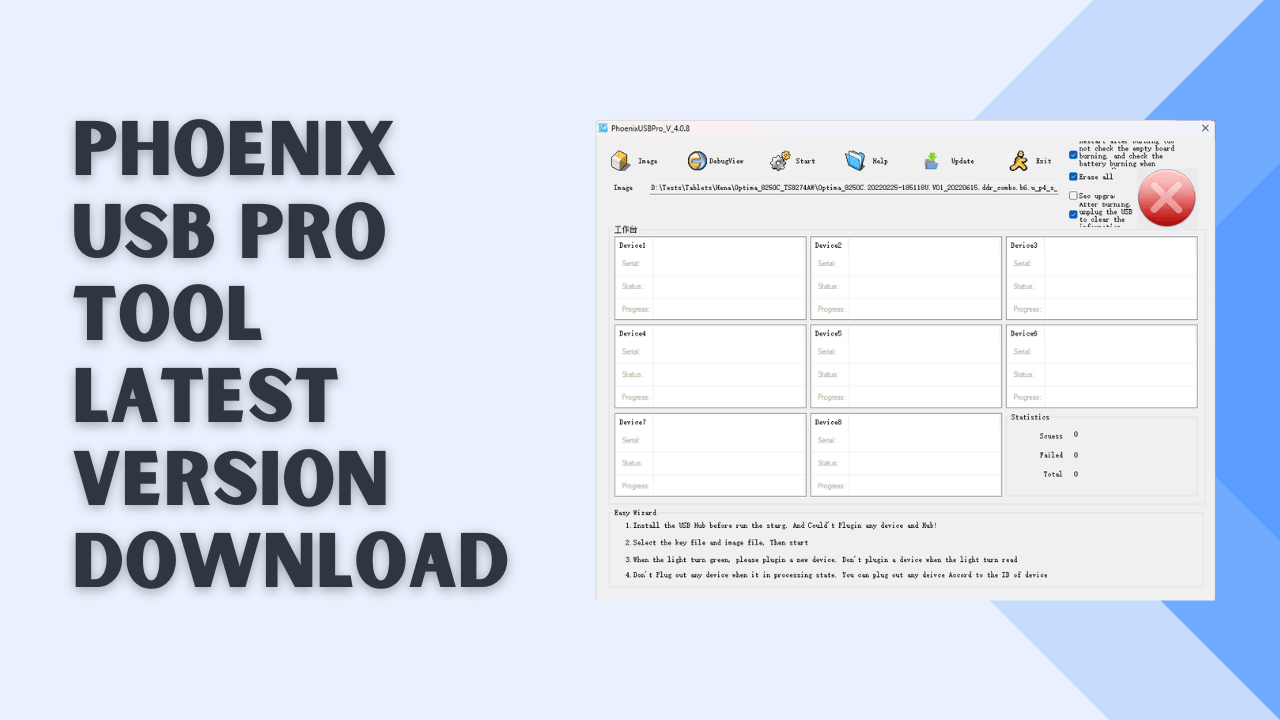The height and width of the screenshot is (720, 1280).
Task: Select the Device8 panel label
Action: [x=828, y=422]
